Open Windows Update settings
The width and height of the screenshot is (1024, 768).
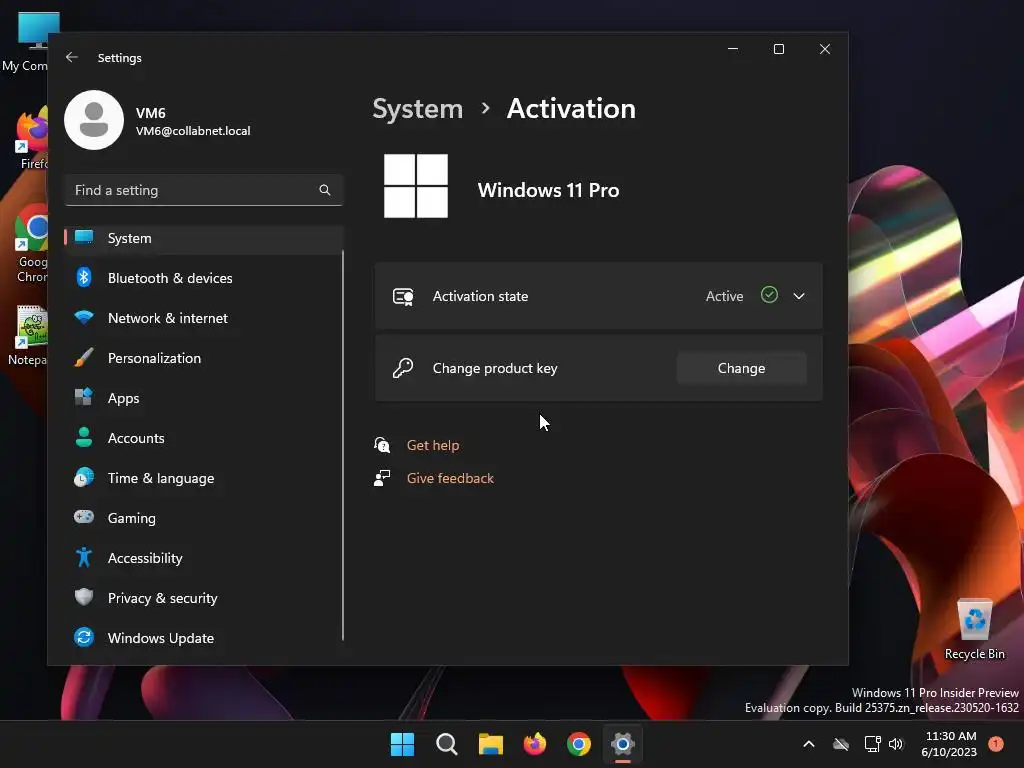[204, 637]
